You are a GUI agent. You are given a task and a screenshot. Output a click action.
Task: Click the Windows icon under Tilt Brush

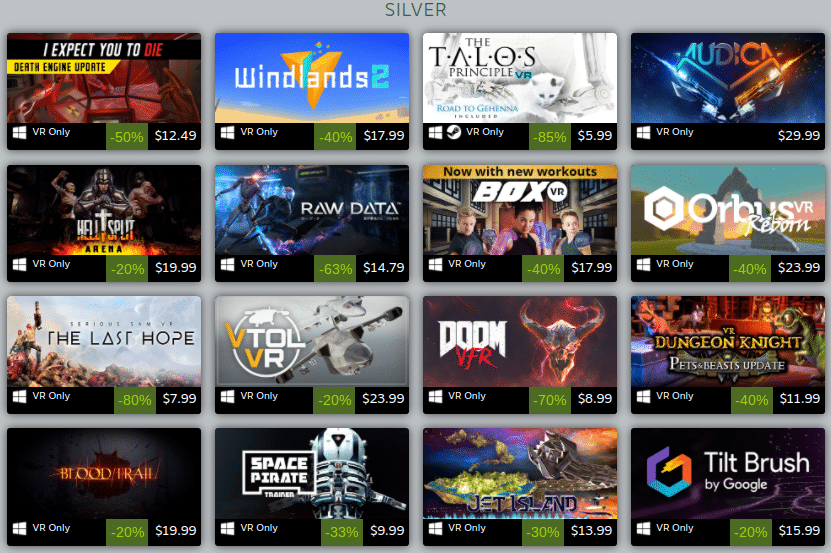pyautogui.click(x=643, y=529)
